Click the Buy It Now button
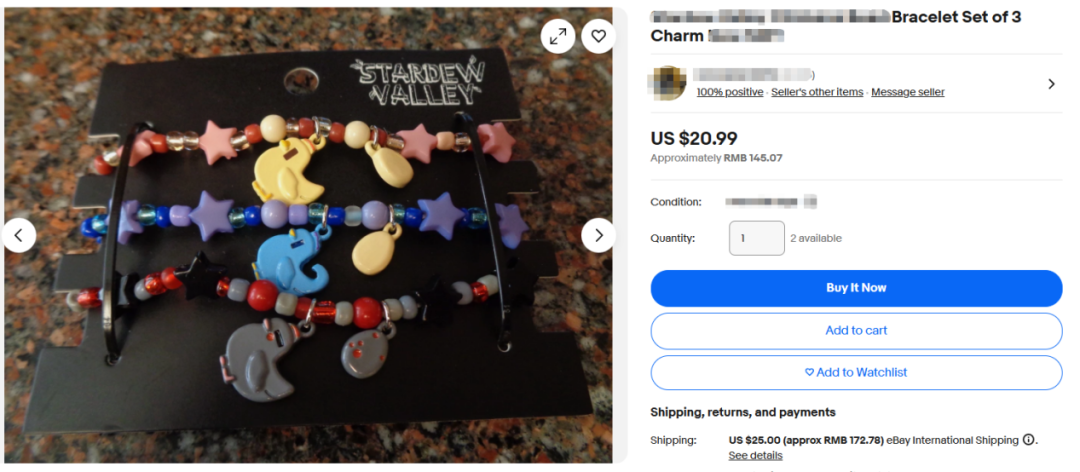The width and height of the screenshot is (1080, 472). [856, 288]
